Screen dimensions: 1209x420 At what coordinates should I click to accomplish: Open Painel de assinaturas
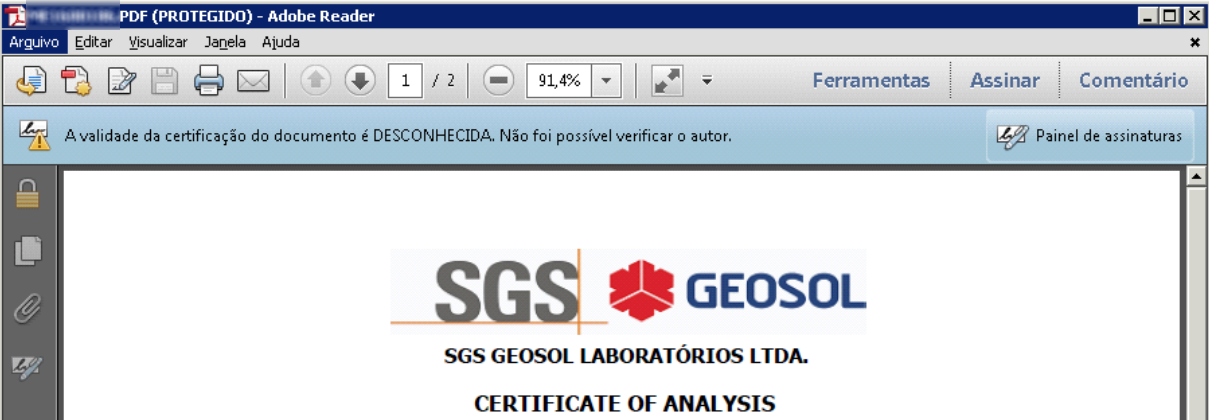[x=1090, y=136]
